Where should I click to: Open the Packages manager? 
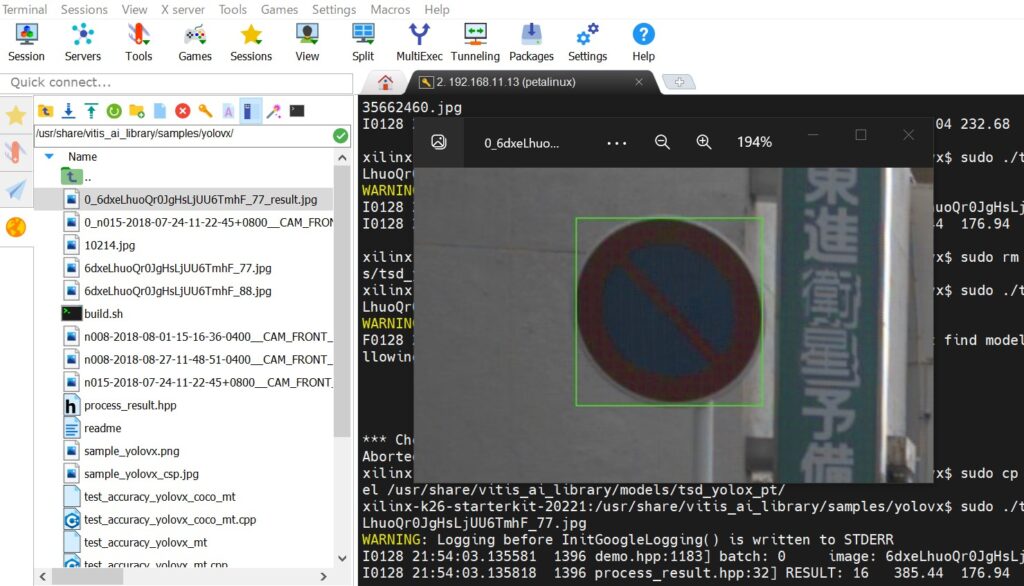pos(531,40)
